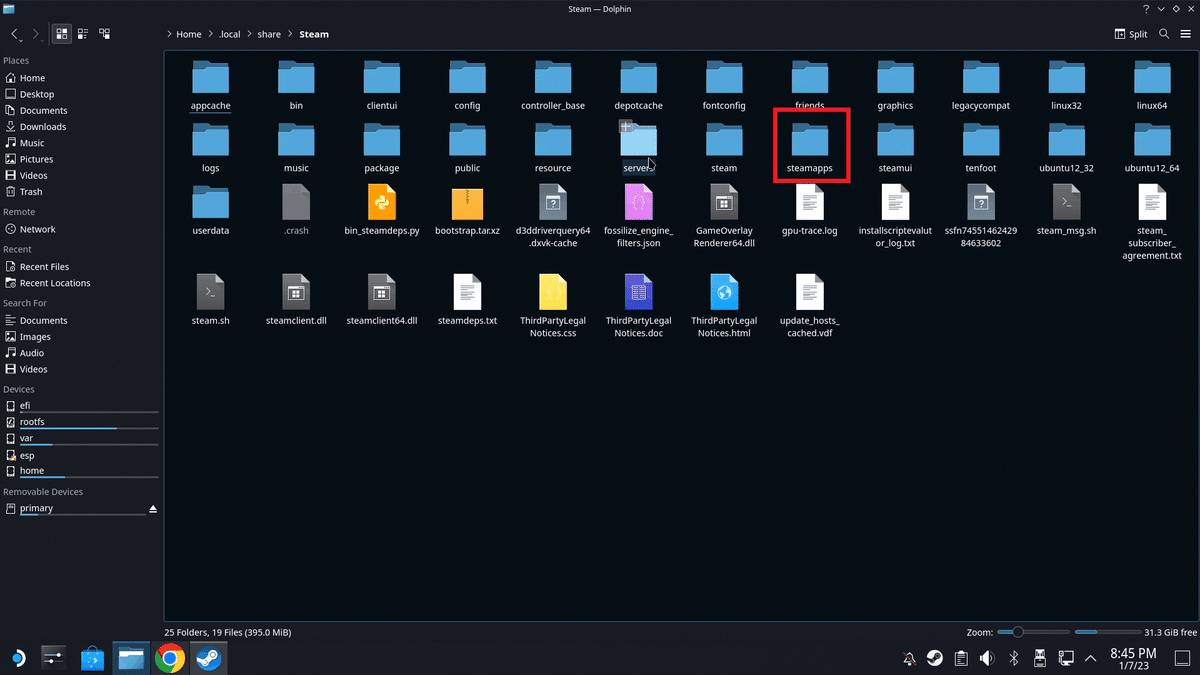Go forward with the forward arrow
The height and width of the screenshot is (675, 1200).
pyautogui.click(x=36, y=34)
